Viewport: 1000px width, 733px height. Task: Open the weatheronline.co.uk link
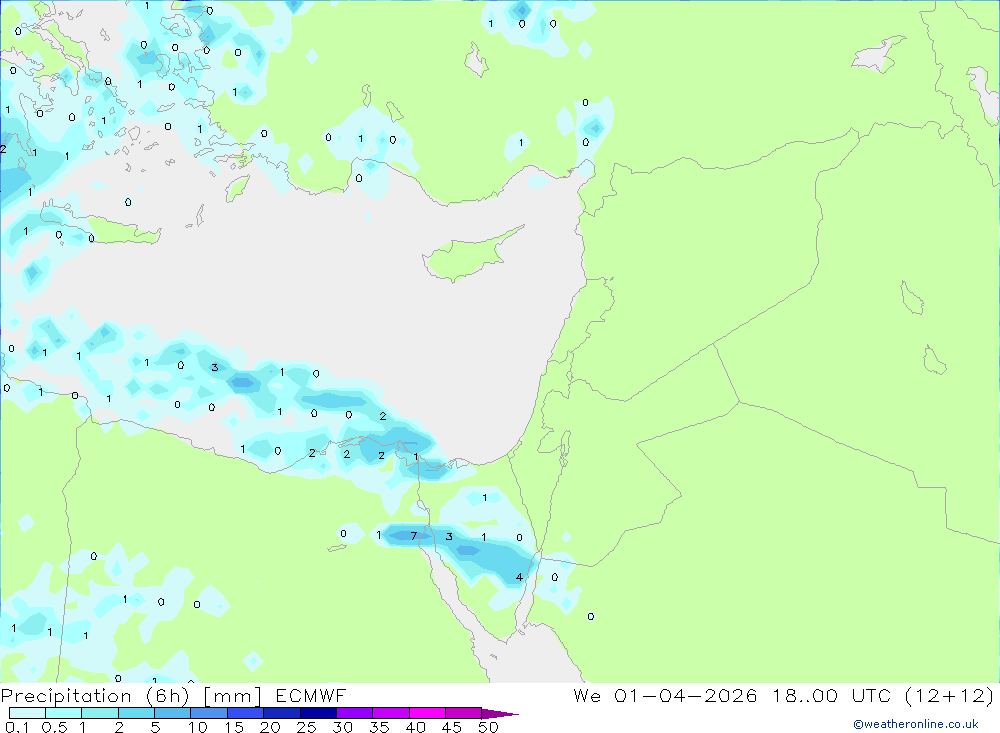915,724
